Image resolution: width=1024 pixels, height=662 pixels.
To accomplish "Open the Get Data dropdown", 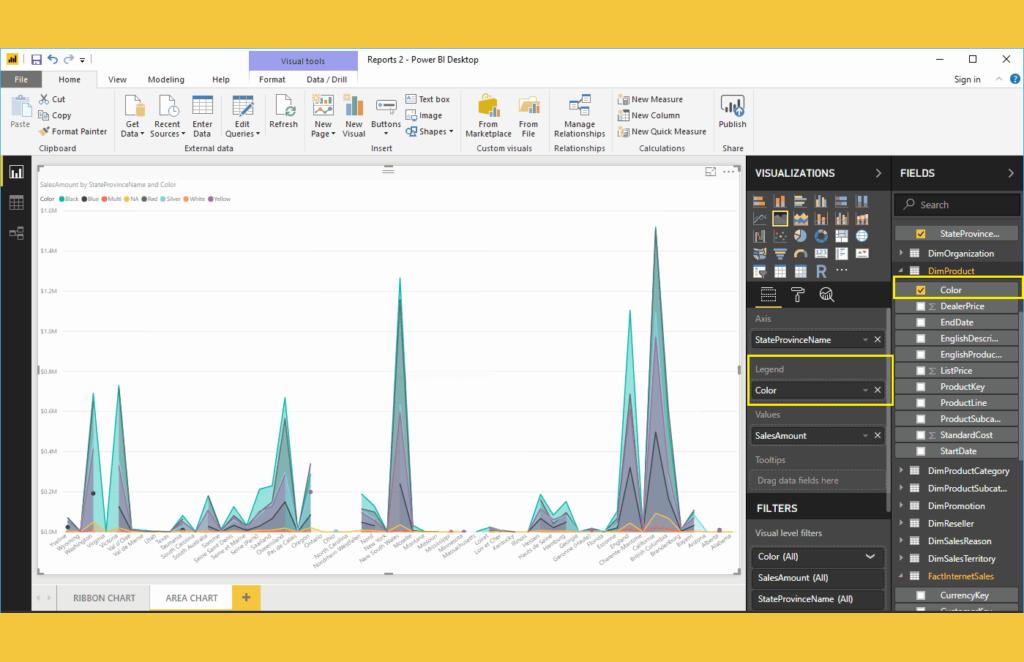I will pos(132,115).
